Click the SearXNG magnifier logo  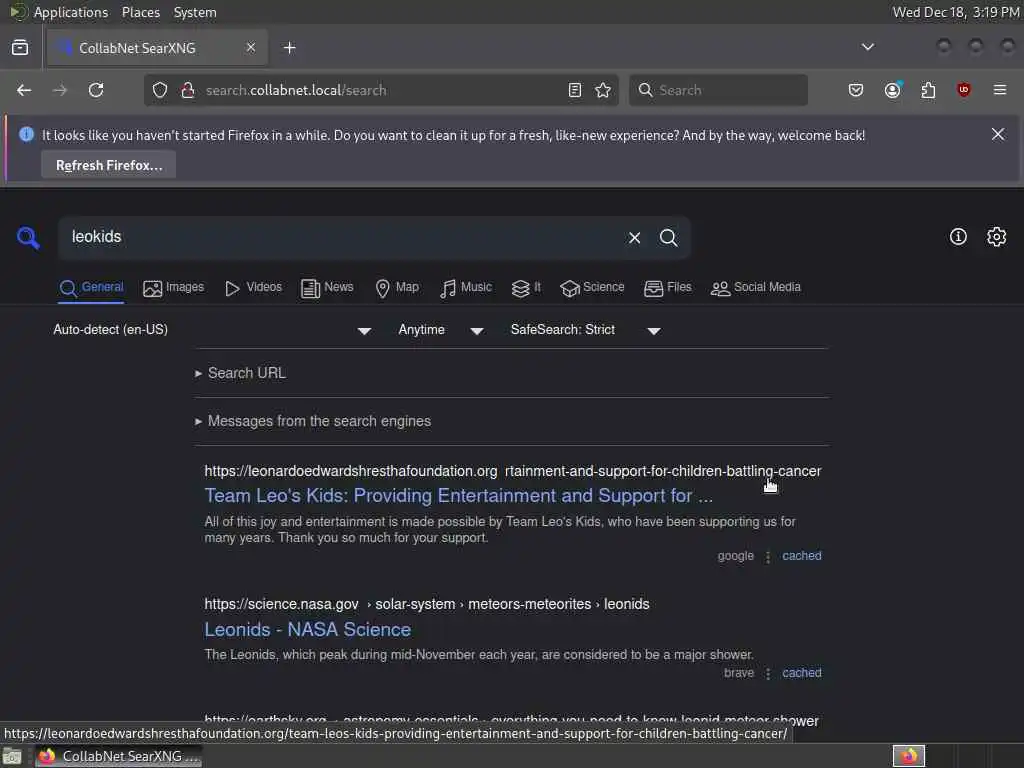[x=28, y=238]
